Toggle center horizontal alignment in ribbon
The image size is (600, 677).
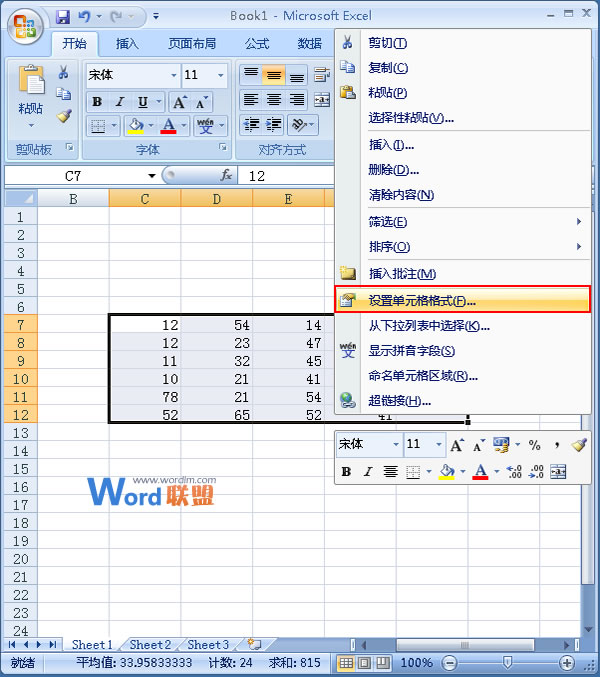pyautogui.click(x=274, y=100)
